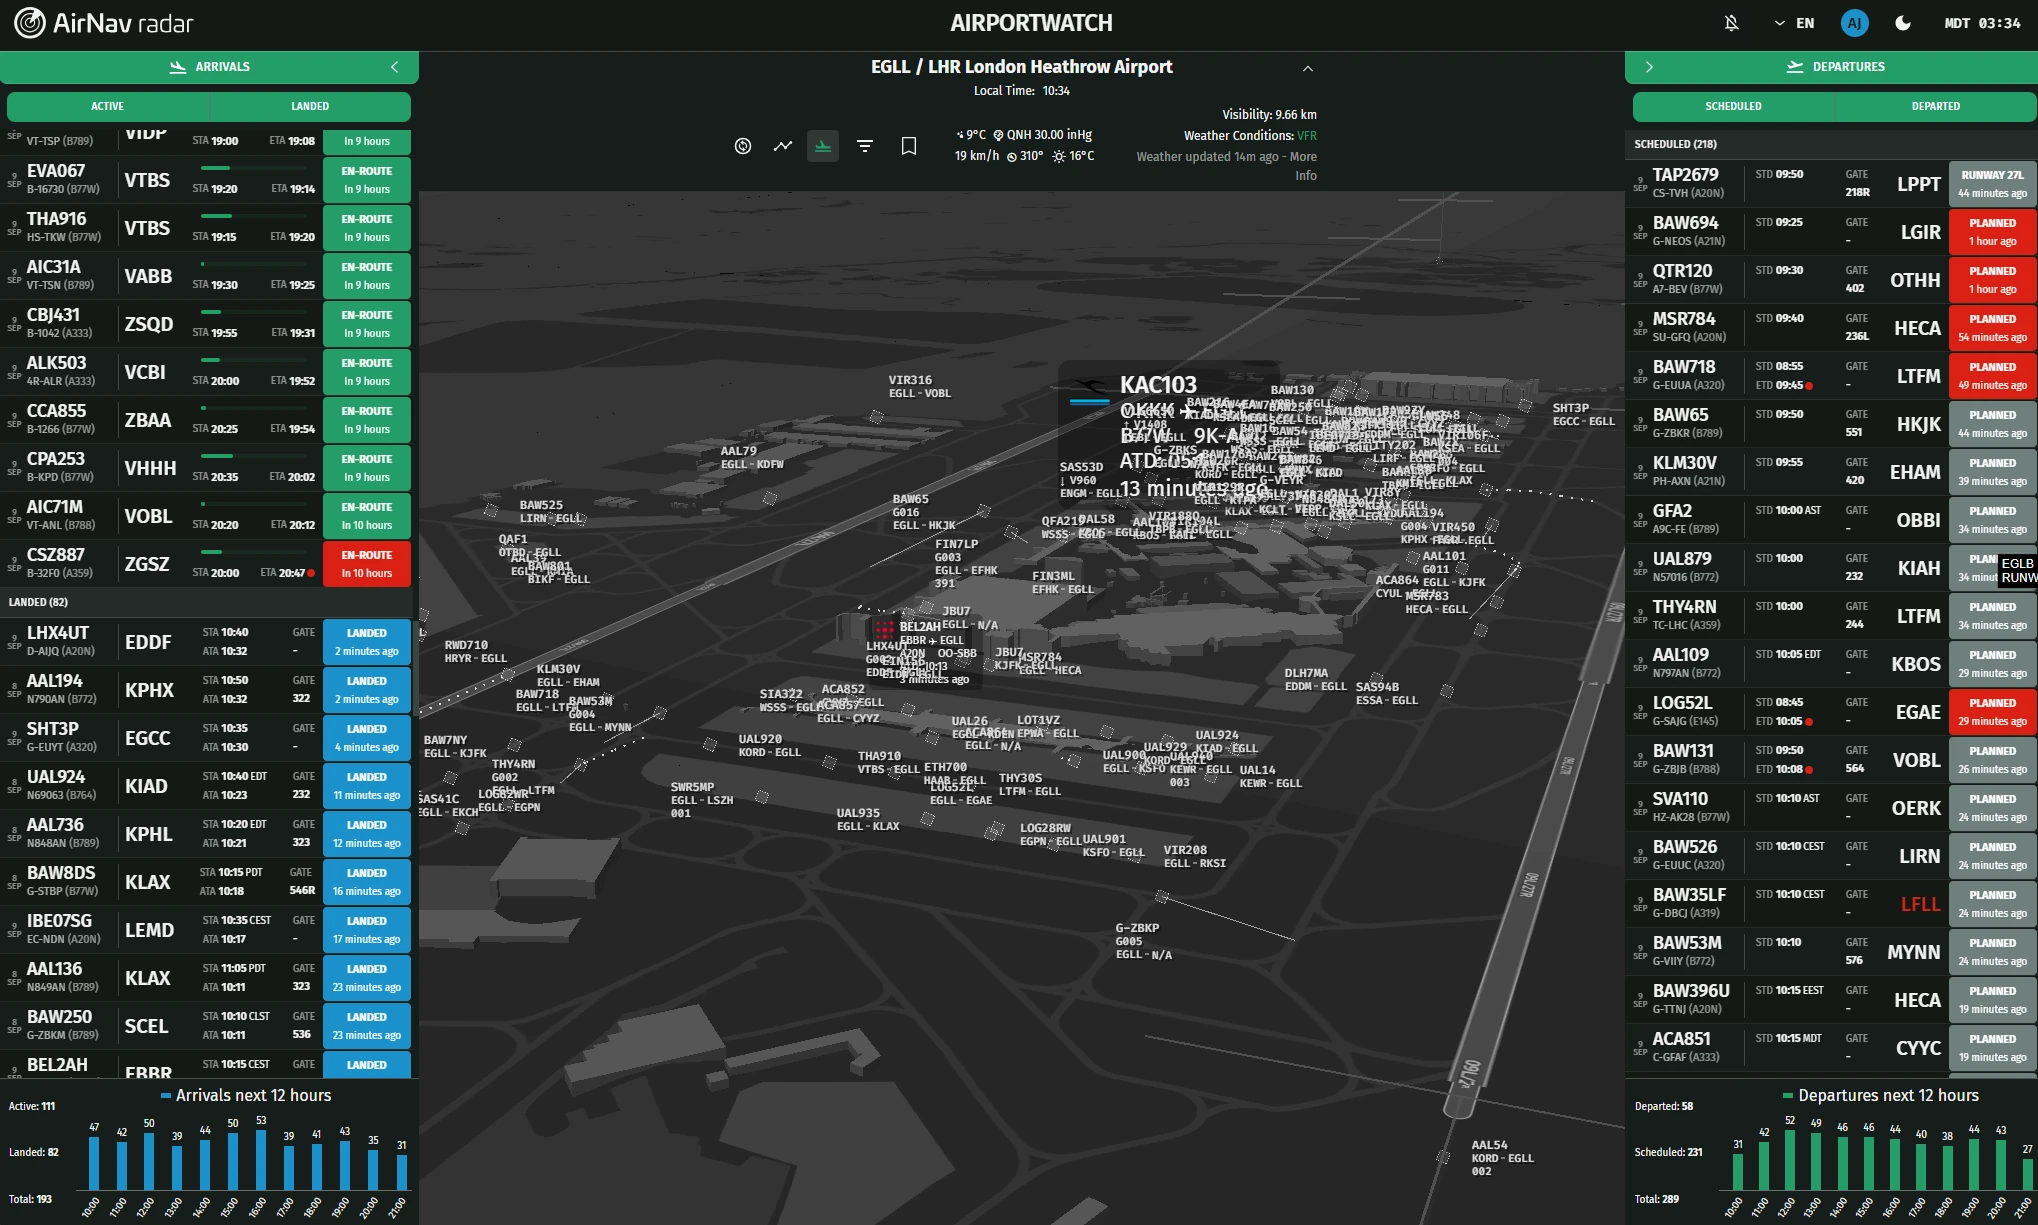This screenshot has width=2038, height=1225.
Task: Switch to the Landed arrivals tab
Action: point(310,106)
